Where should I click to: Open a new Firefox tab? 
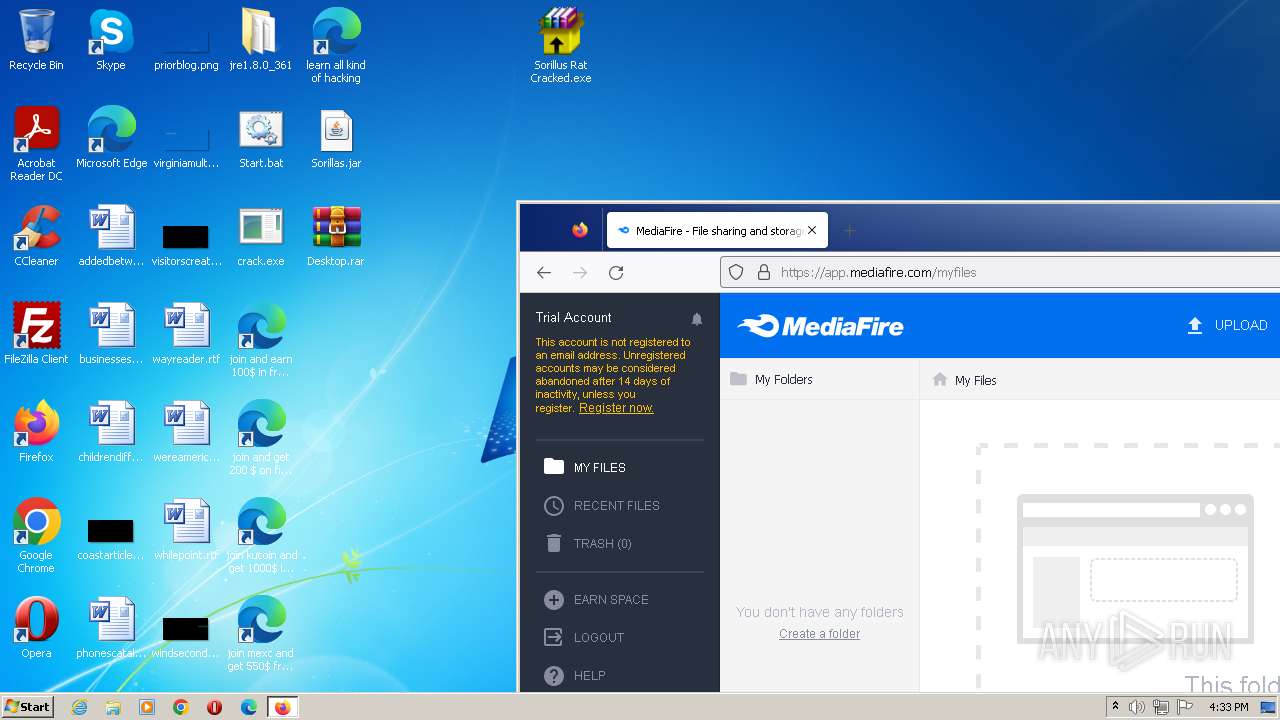pyautogui.click(x=849, y=231)
